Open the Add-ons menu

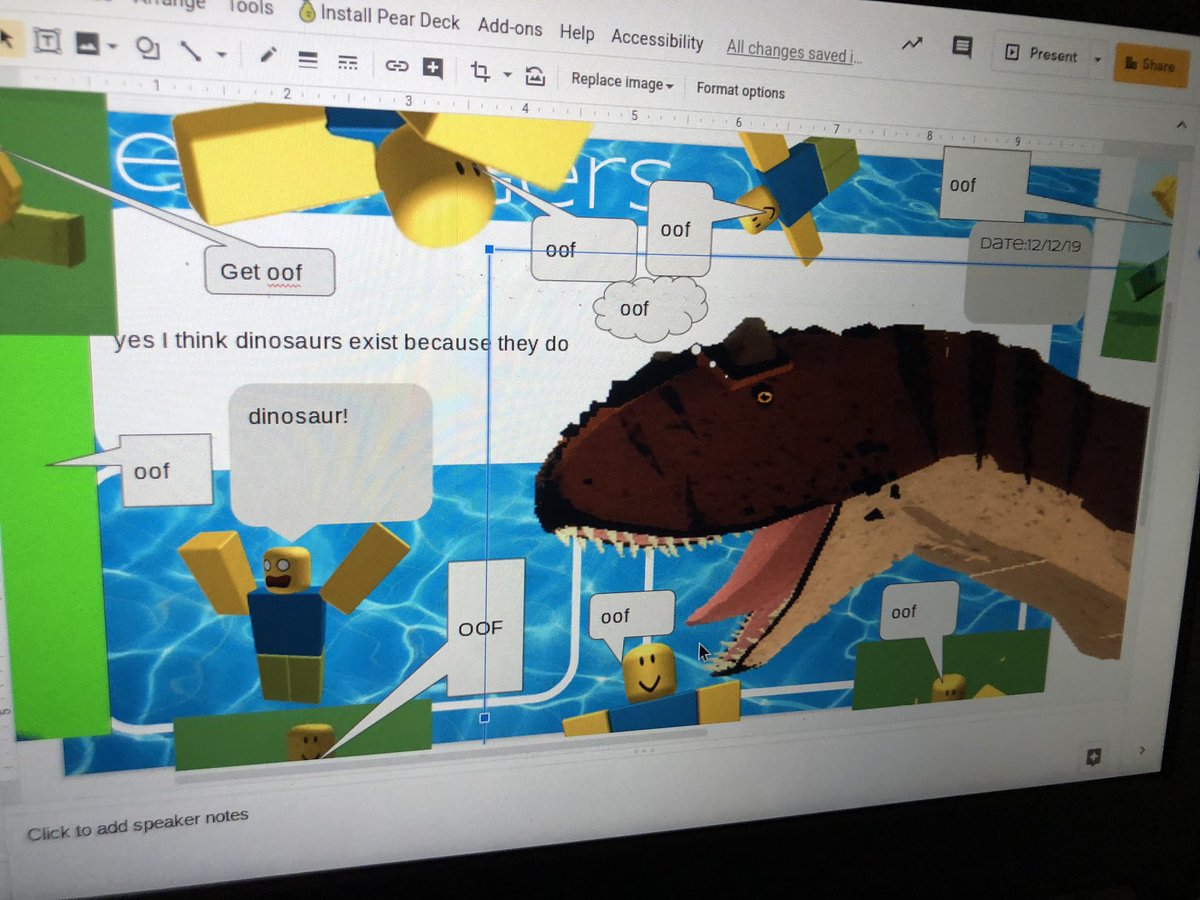(x=510, y=29)
